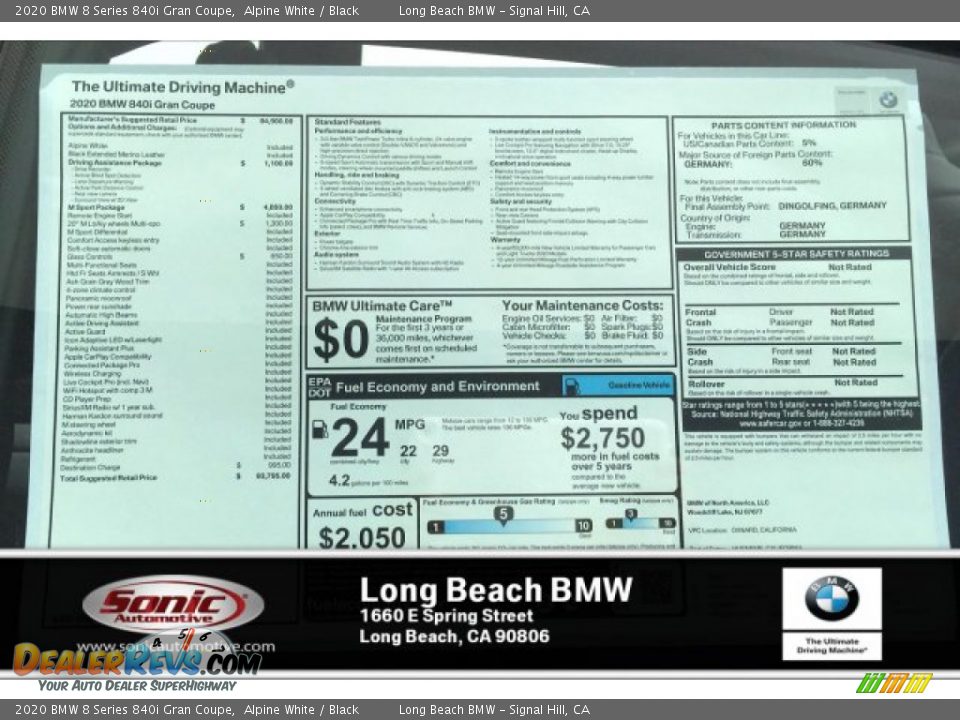The width and height of the screenshot is (960, 720).
Task: Click the small BMW emblem on the window sticker
Action: (x=888, y=99)
